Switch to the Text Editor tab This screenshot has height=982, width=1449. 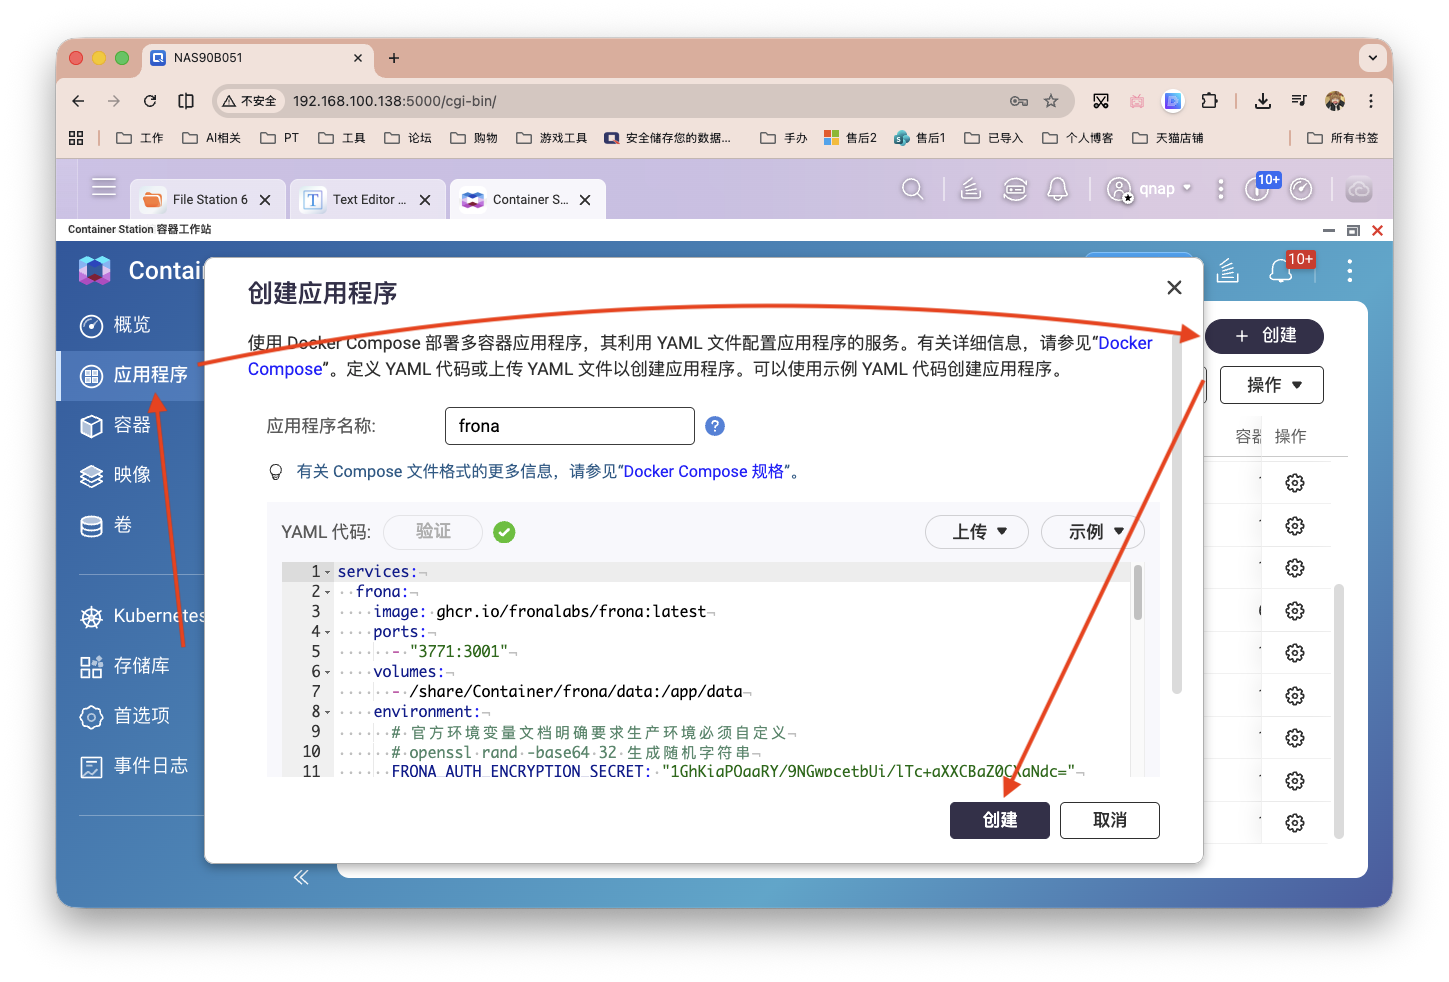[x=364, y=199]
